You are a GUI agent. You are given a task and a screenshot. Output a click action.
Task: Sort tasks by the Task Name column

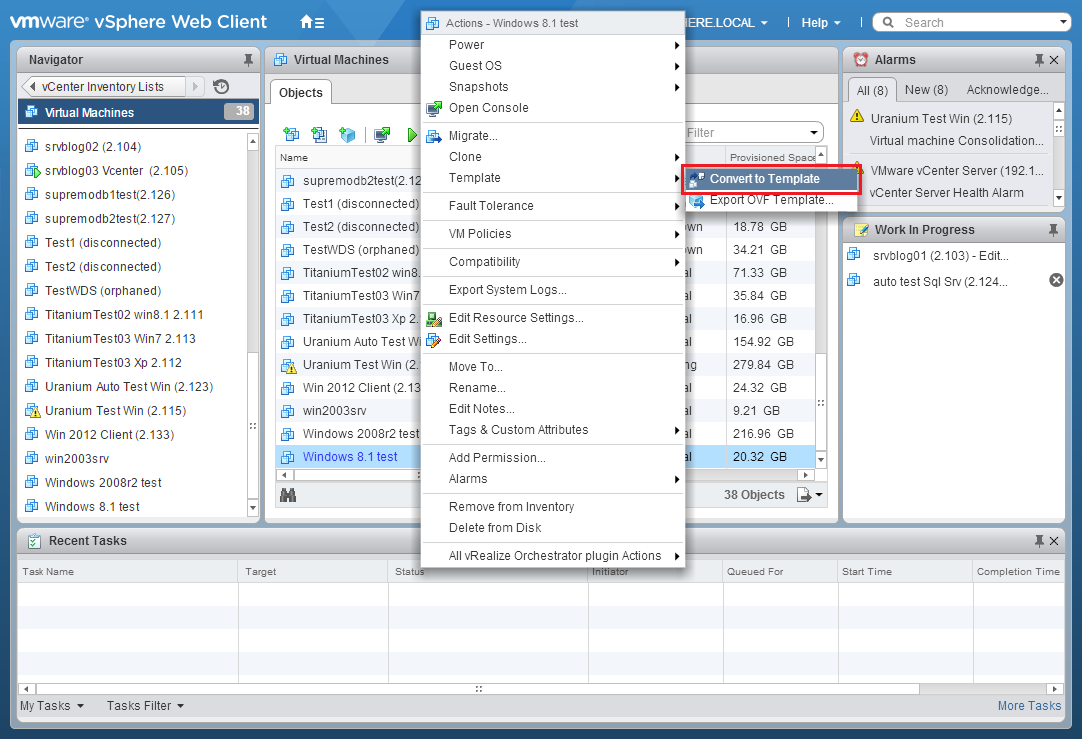click(x=128, y=571)
